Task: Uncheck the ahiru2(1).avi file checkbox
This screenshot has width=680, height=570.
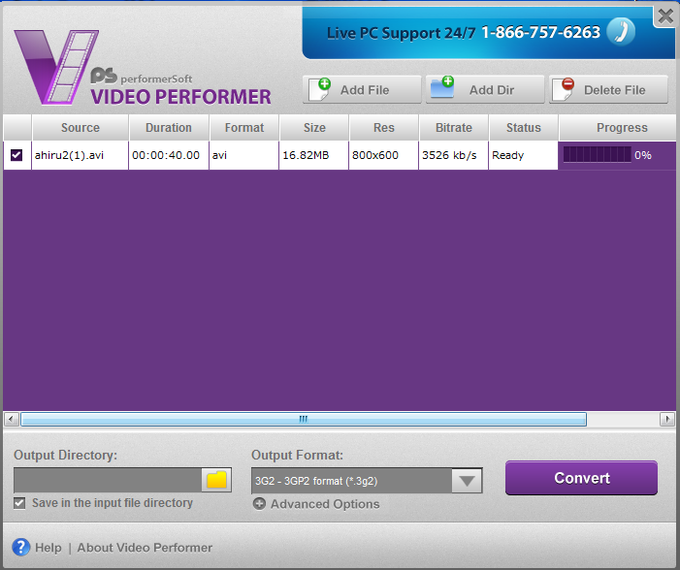Action: click(x=16, y=155)
